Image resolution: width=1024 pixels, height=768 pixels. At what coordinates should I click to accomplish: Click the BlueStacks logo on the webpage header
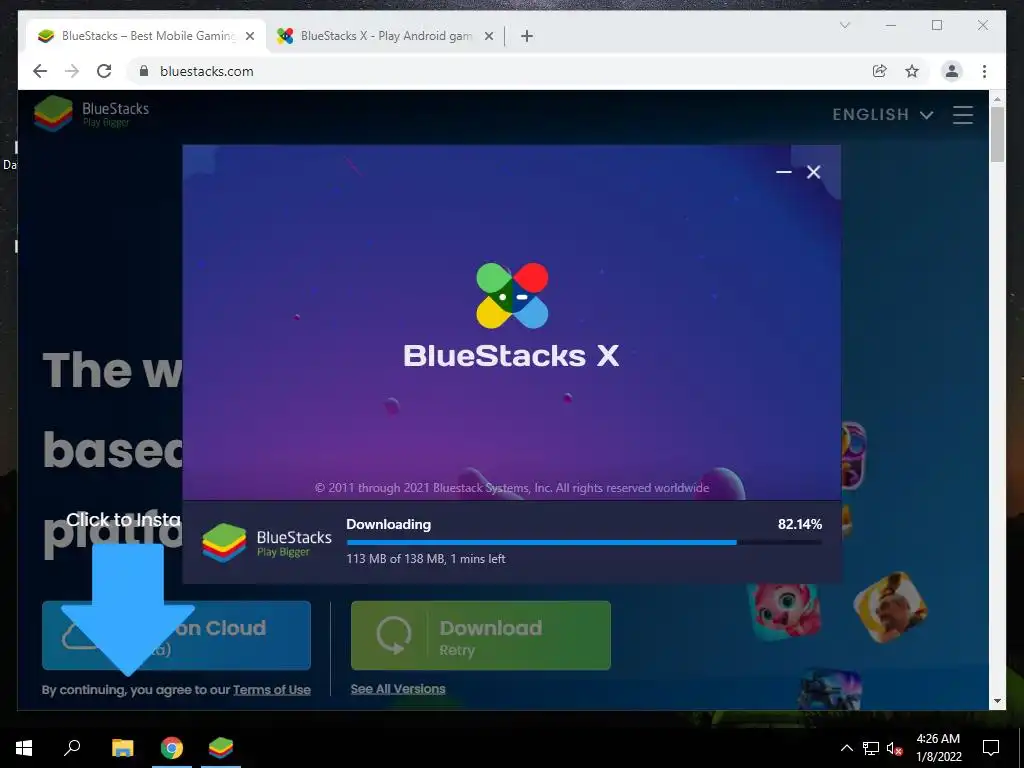91,114
